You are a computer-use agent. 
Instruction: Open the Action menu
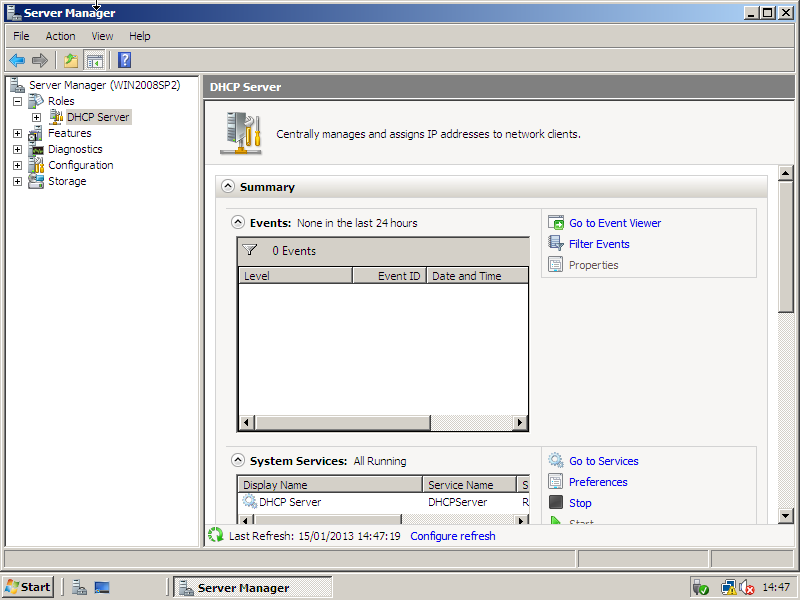point(60,36)
